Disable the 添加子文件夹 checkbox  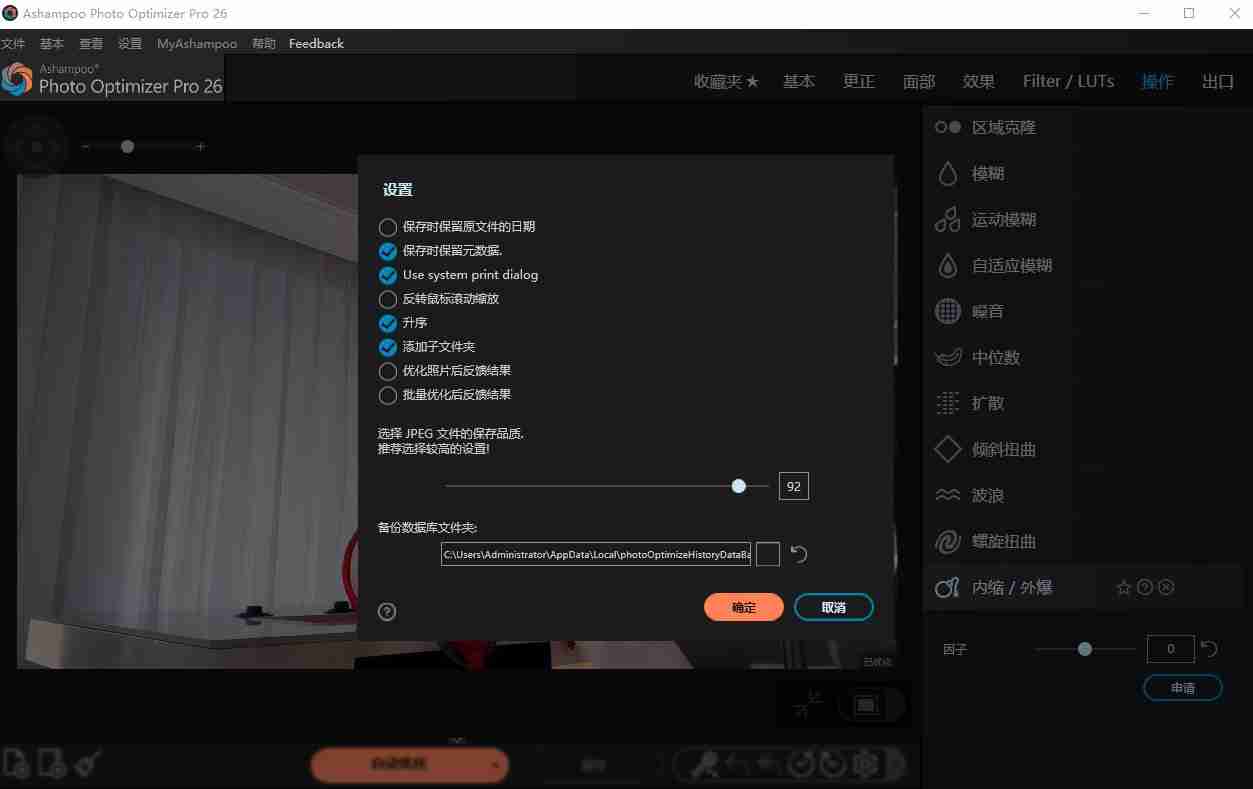388,347
